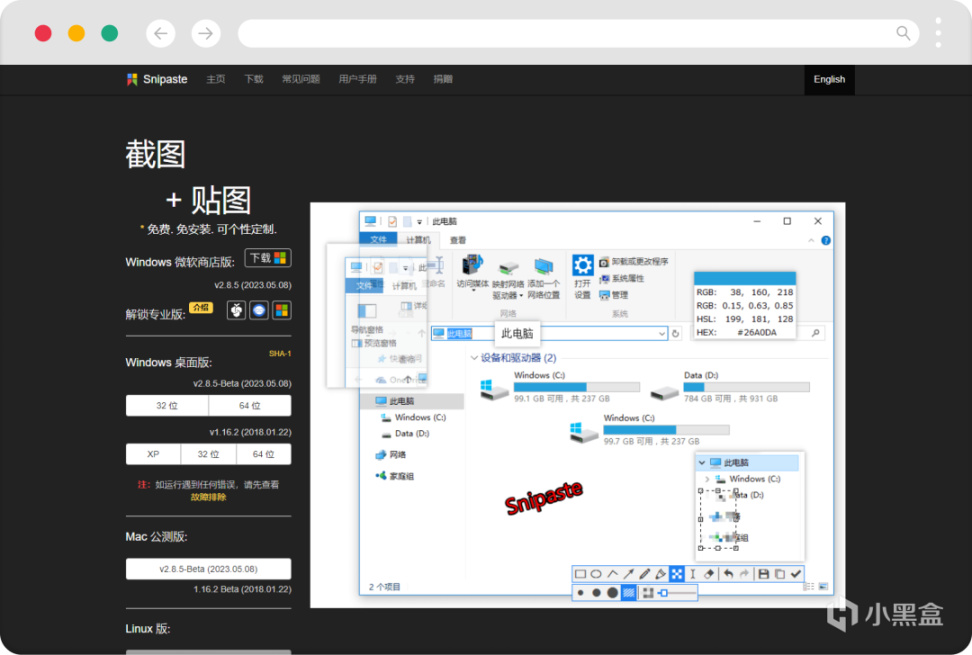Image resolution: width=972 pixels, height=655 pixels.
Task: Redo the annotation with grayed arrow
Action: tap(744, 574)
